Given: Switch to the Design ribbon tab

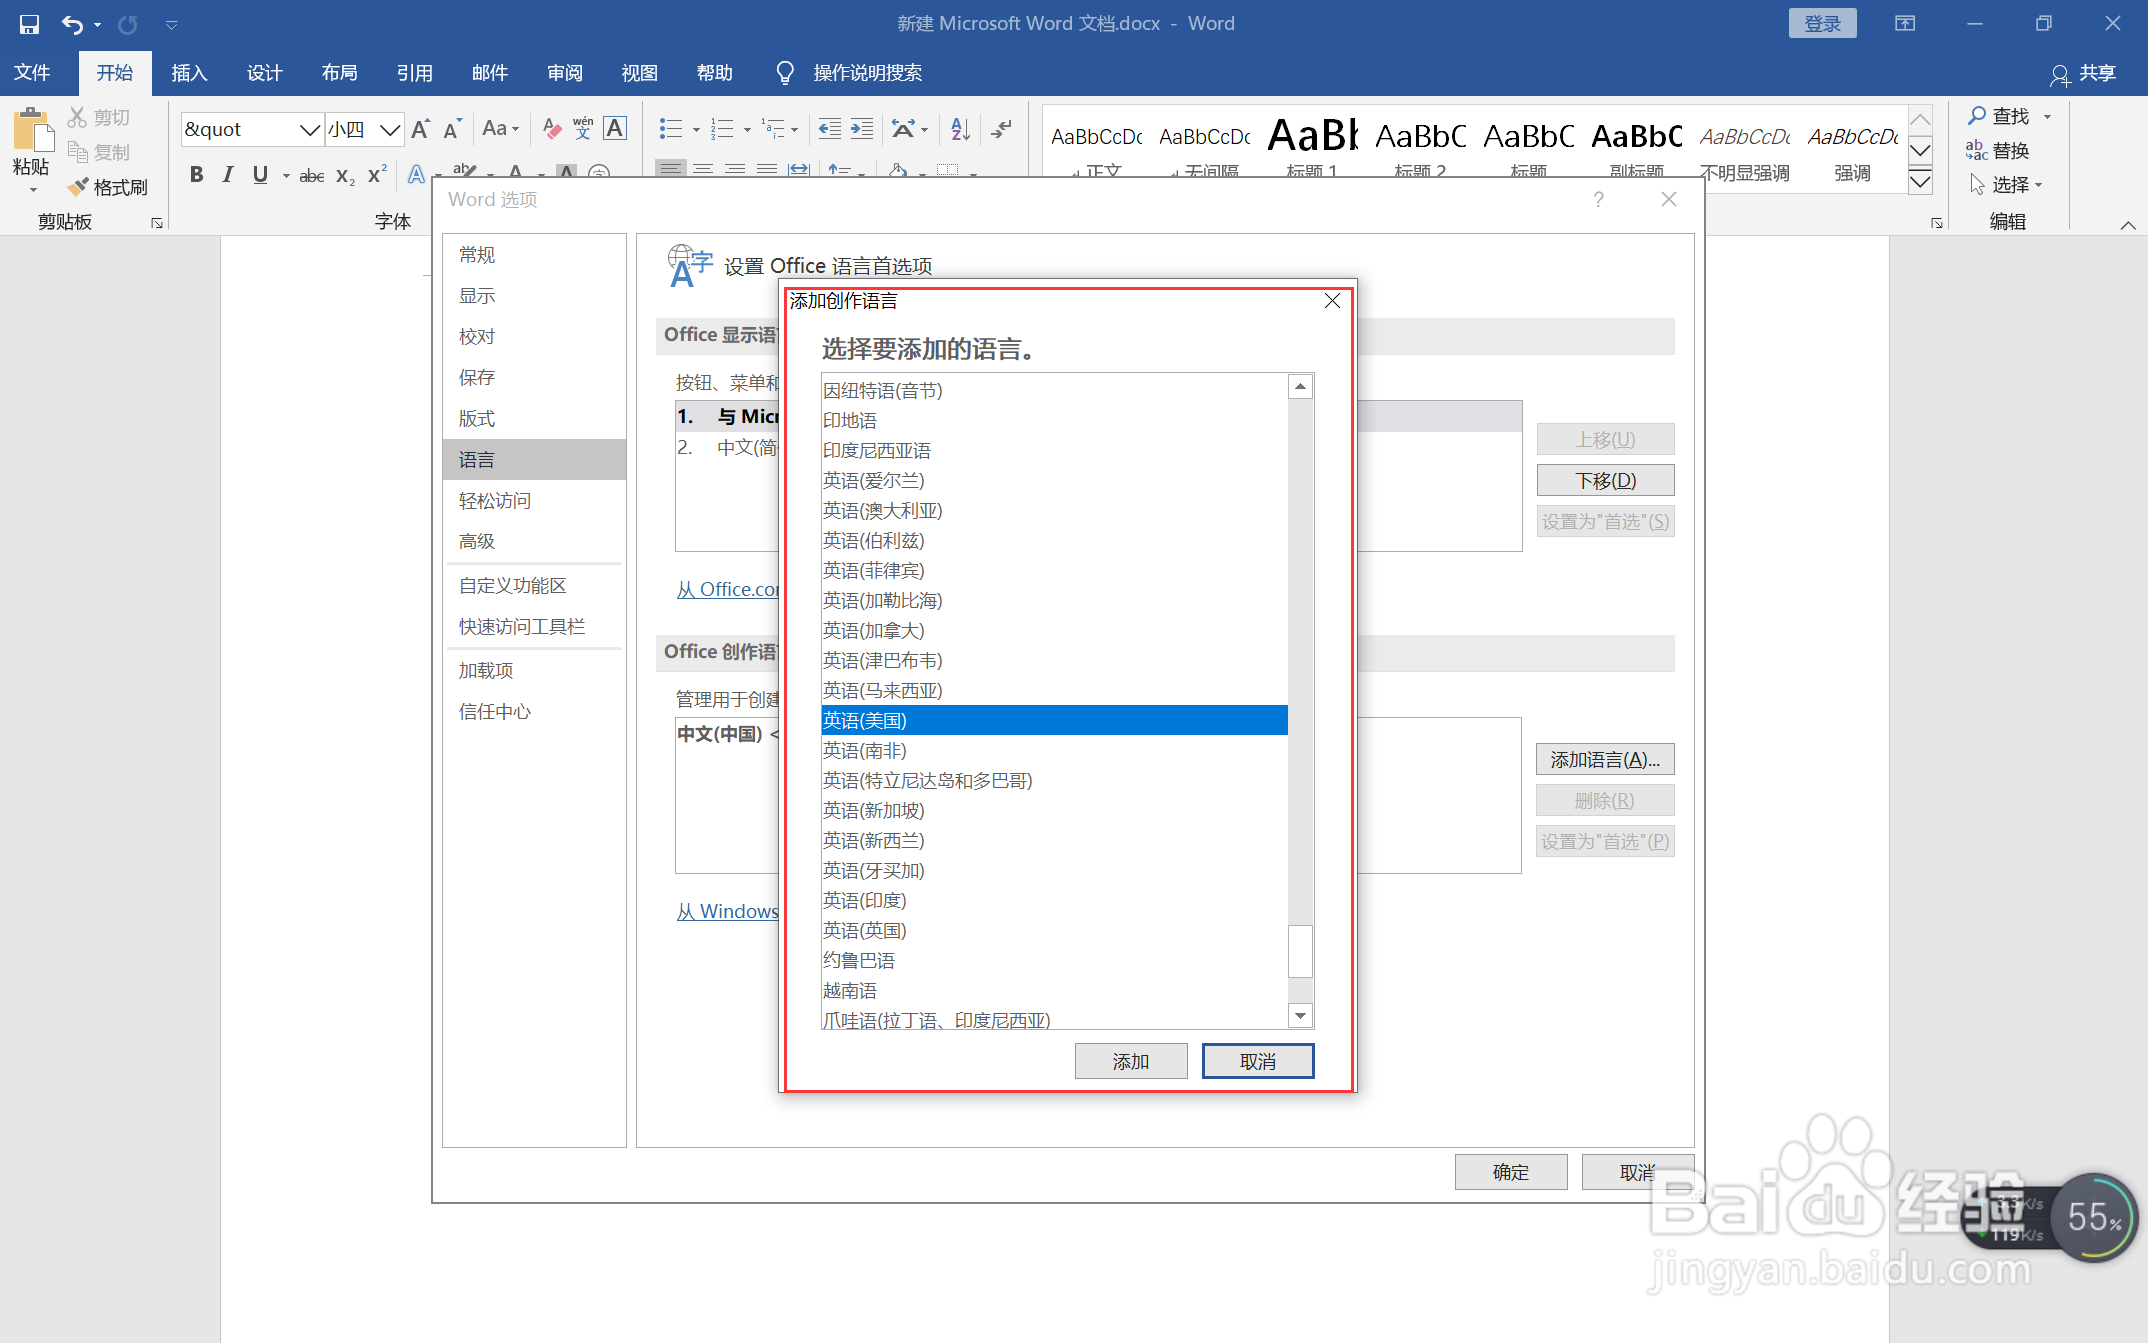Looking at the screenshot, I should [264, 73].
